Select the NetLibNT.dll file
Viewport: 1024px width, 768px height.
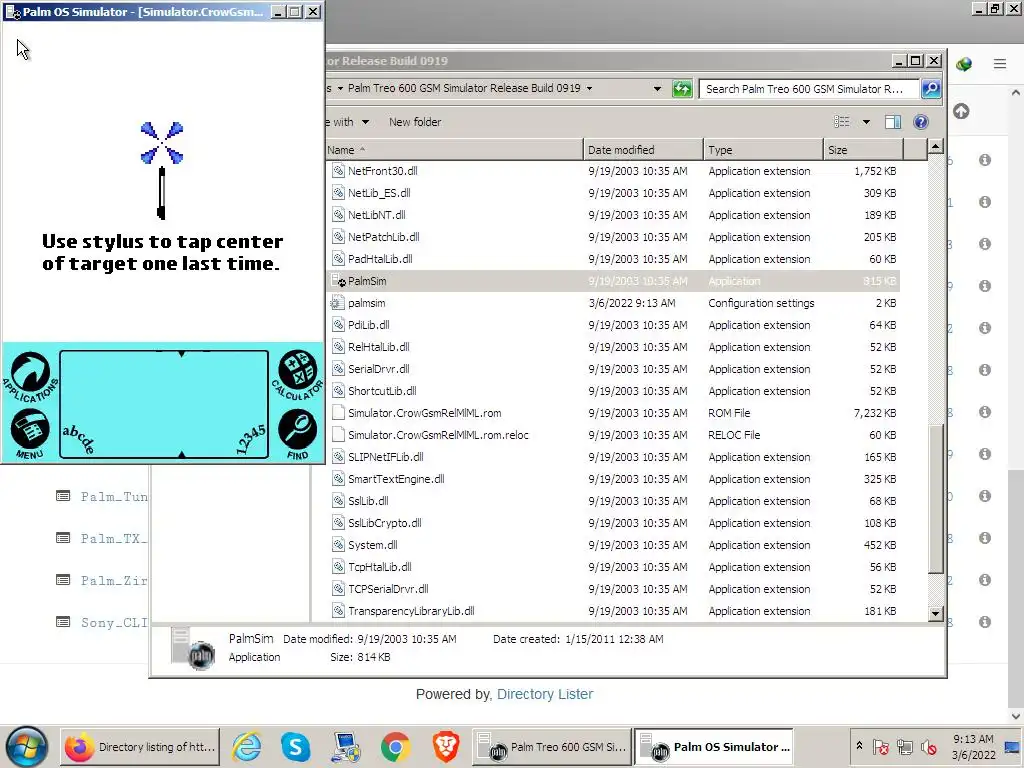376,215
